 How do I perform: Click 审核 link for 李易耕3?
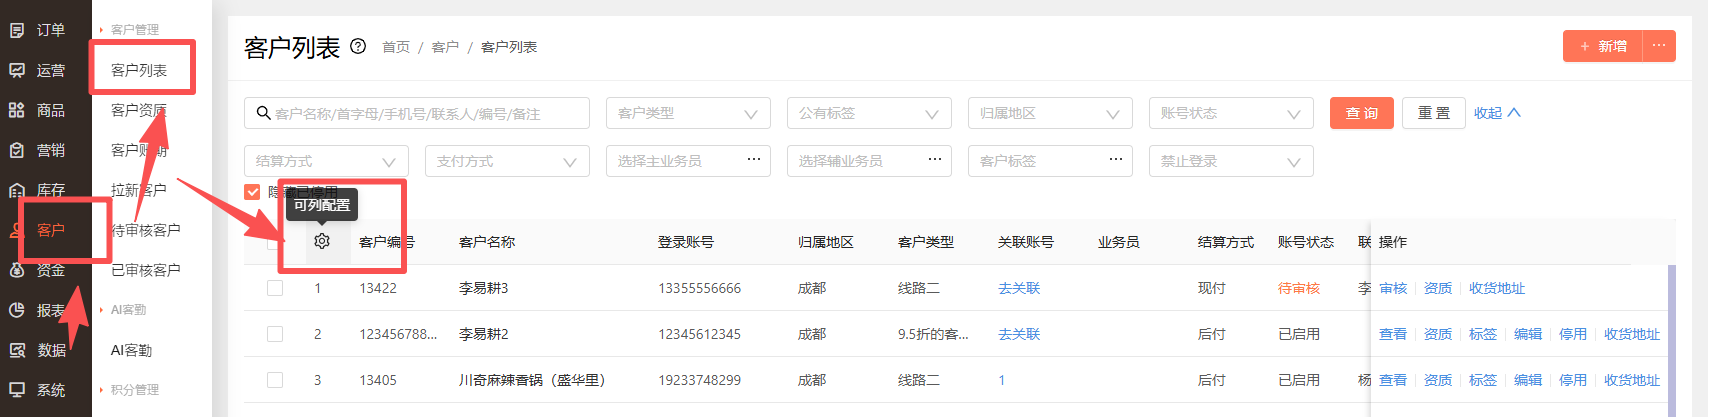[x=1393, y=288]
